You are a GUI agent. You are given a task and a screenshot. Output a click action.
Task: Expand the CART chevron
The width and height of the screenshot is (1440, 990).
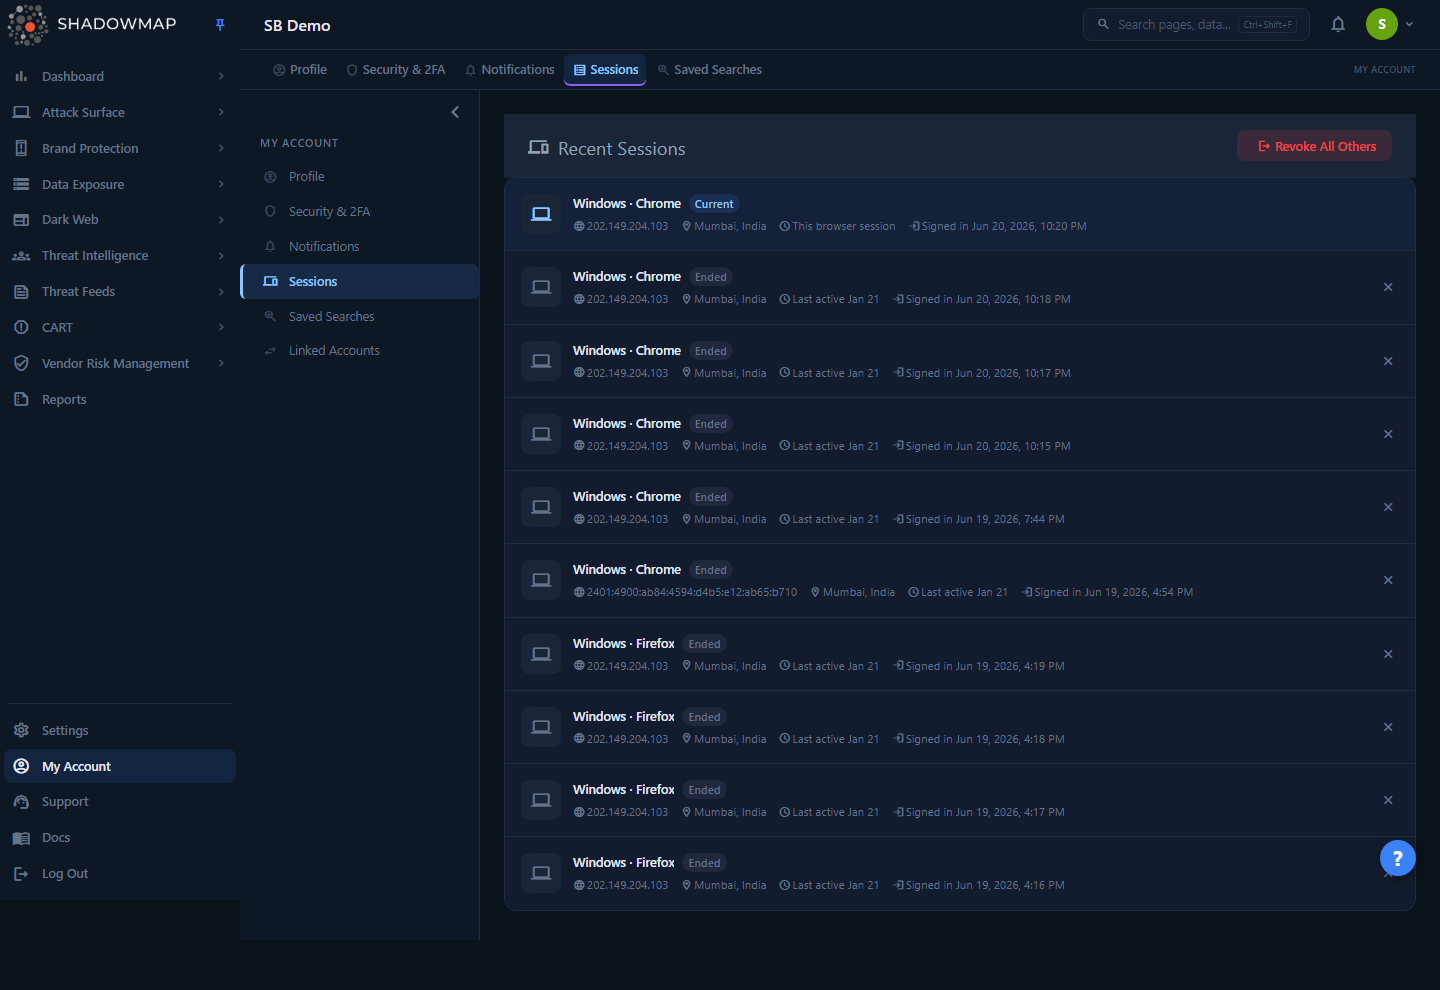[x=221, y=327]
